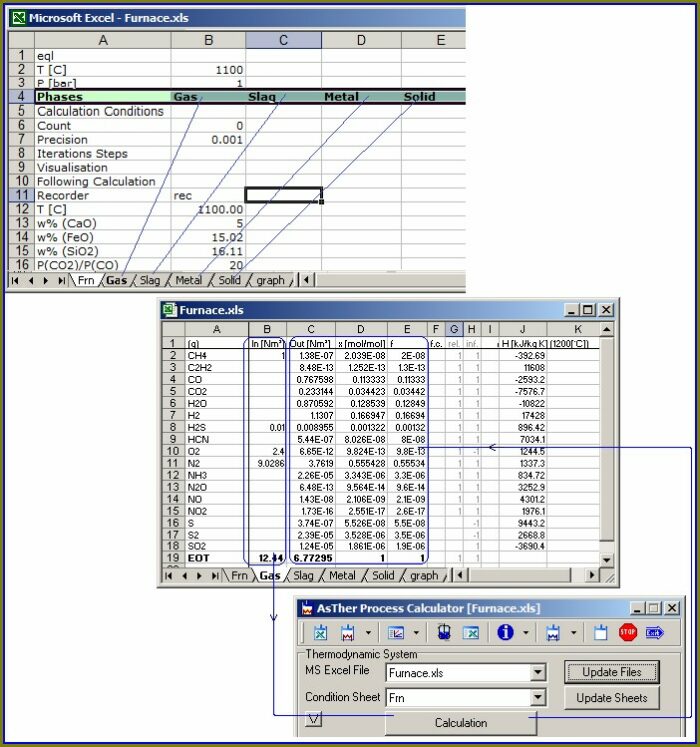
Task: Select 'CH4' cell in Furnace.xls window
Action: click(216, 355)
